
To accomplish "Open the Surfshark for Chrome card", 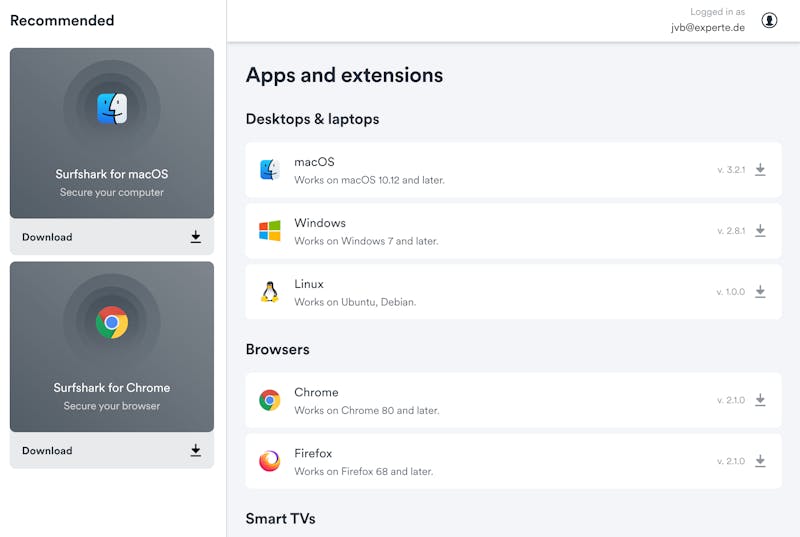I will pyautogui.click(x=112, y=347).
